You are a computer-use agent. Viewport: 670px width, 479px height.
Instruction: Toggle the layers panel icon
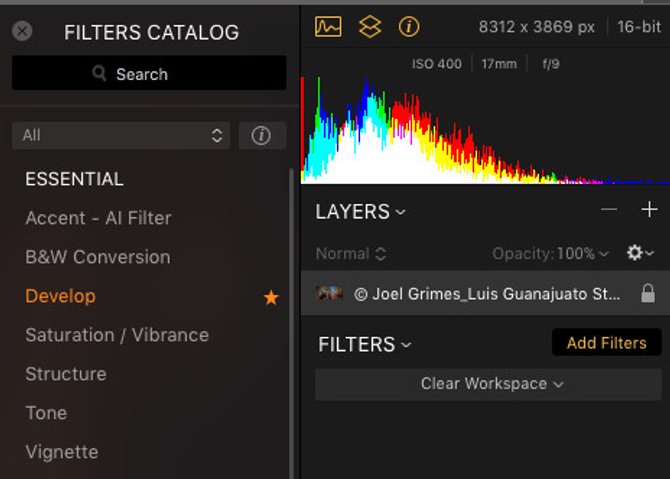pos(370,27)
